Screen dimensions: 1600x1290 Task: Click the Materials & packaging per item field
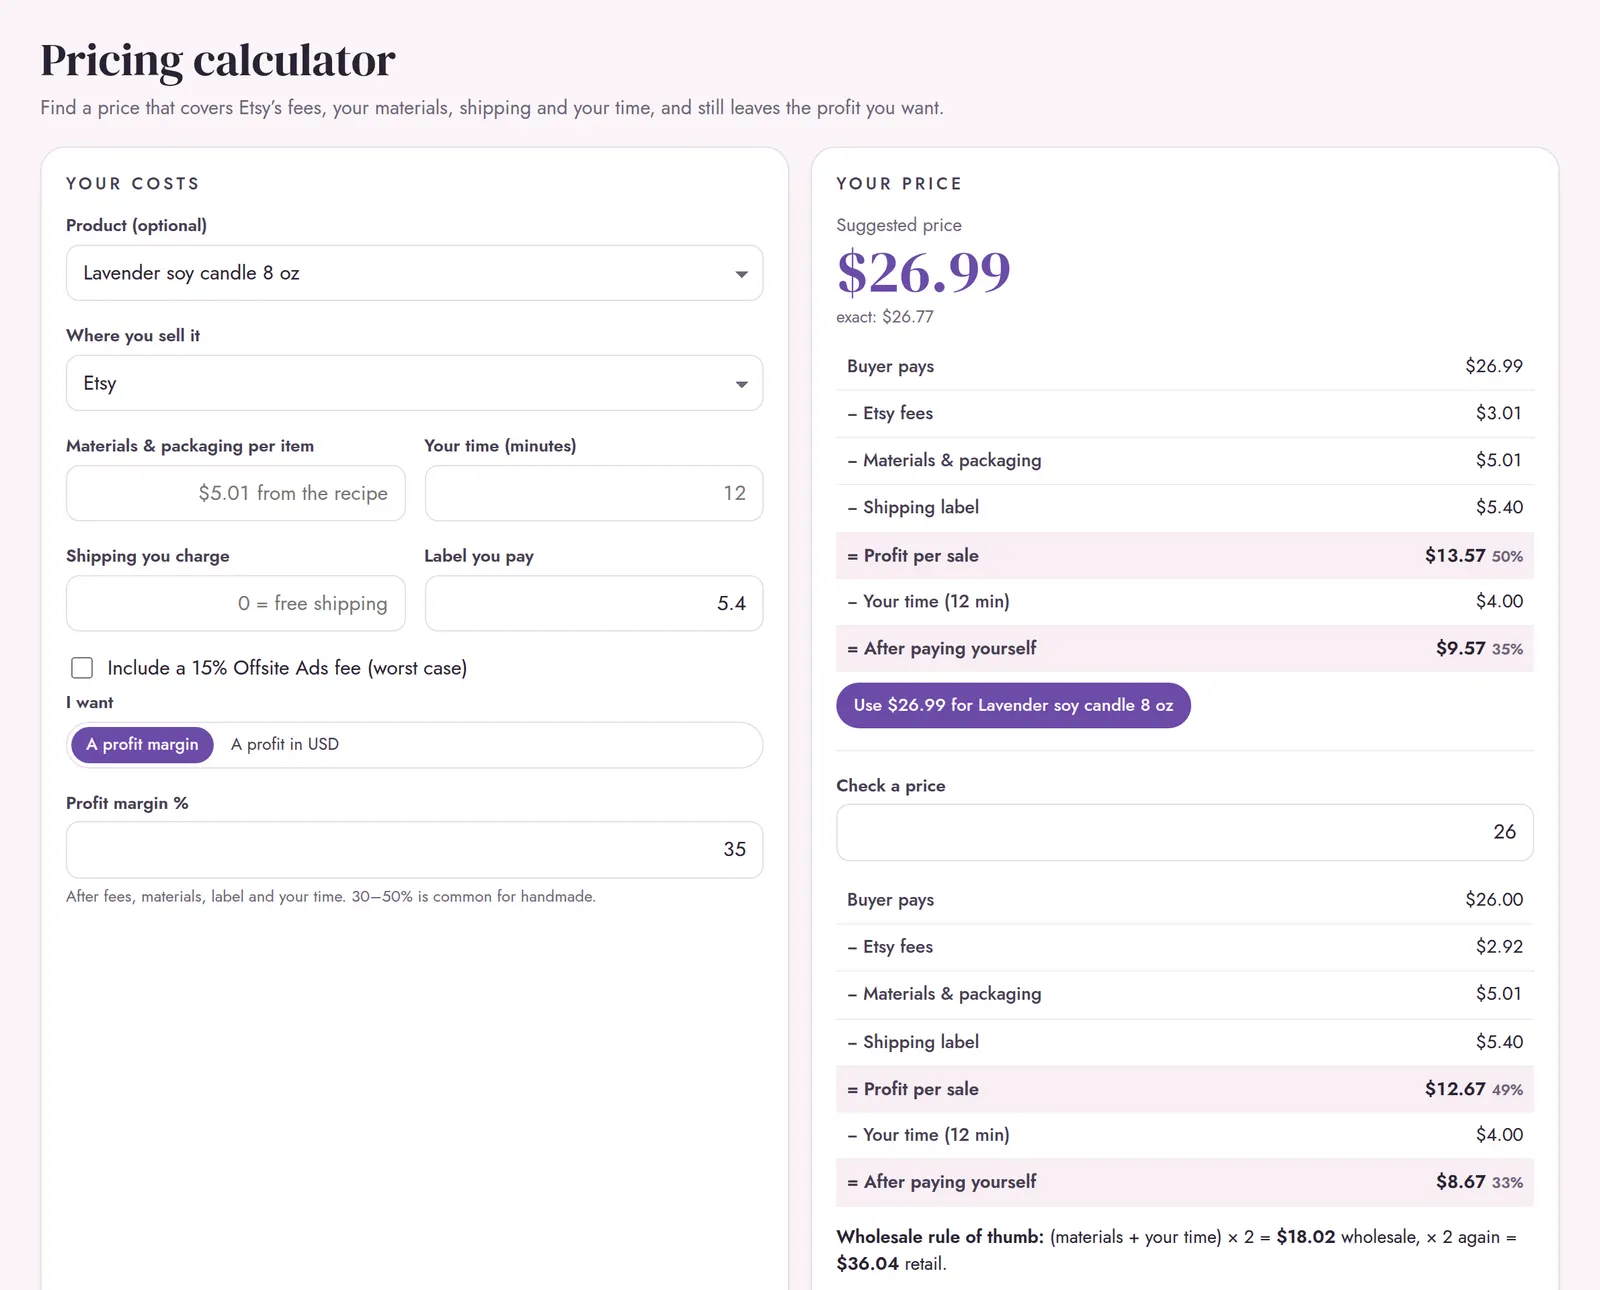(235, 493)
